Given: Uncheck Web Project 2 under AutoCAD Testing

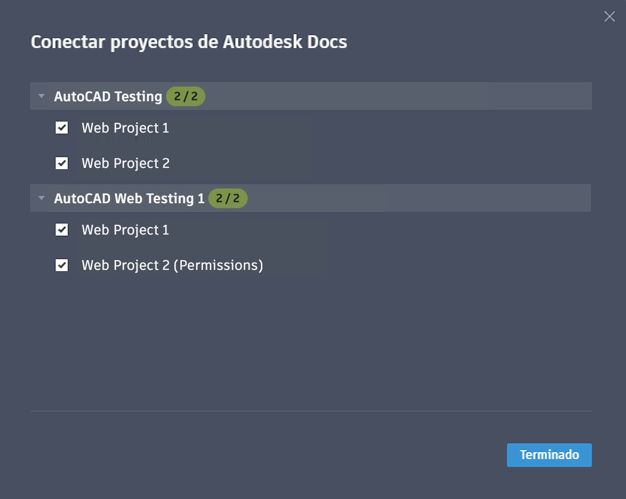Looking at the screenshot, I should click(x=62, y=163).
